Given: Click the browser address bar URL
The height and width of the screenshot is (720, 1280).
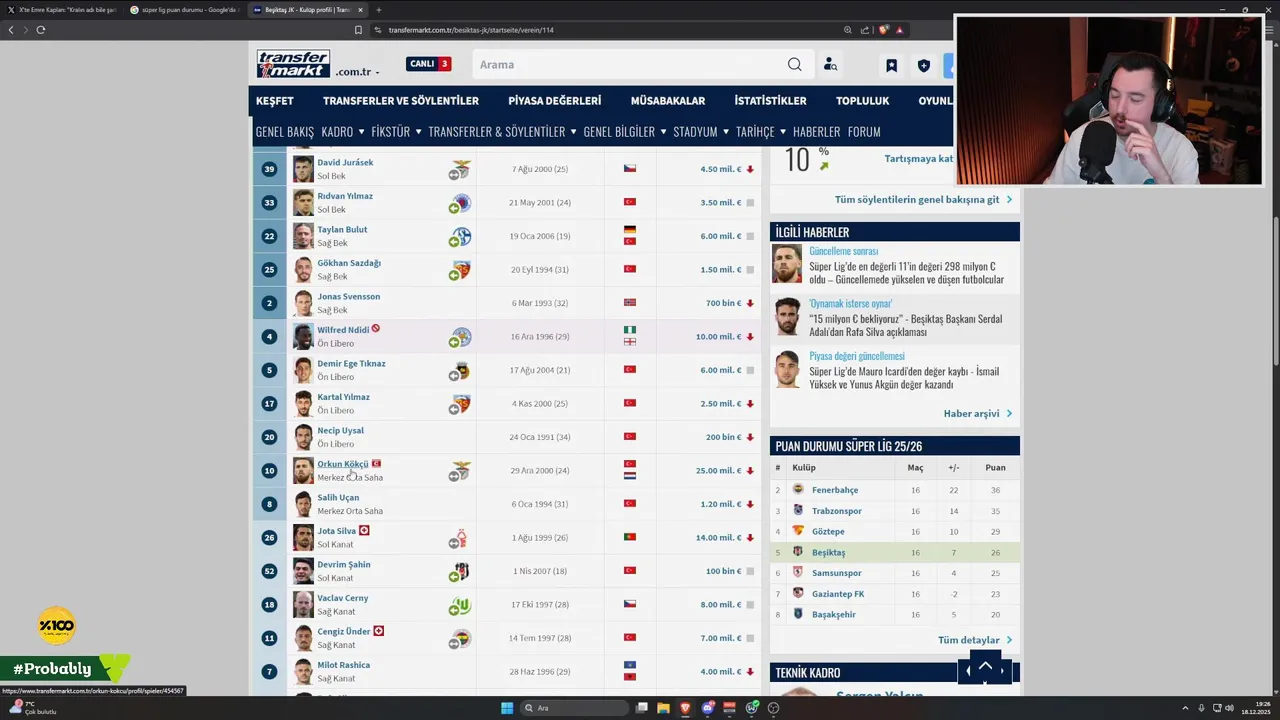Looking at the screenshot, I should 471,30.
